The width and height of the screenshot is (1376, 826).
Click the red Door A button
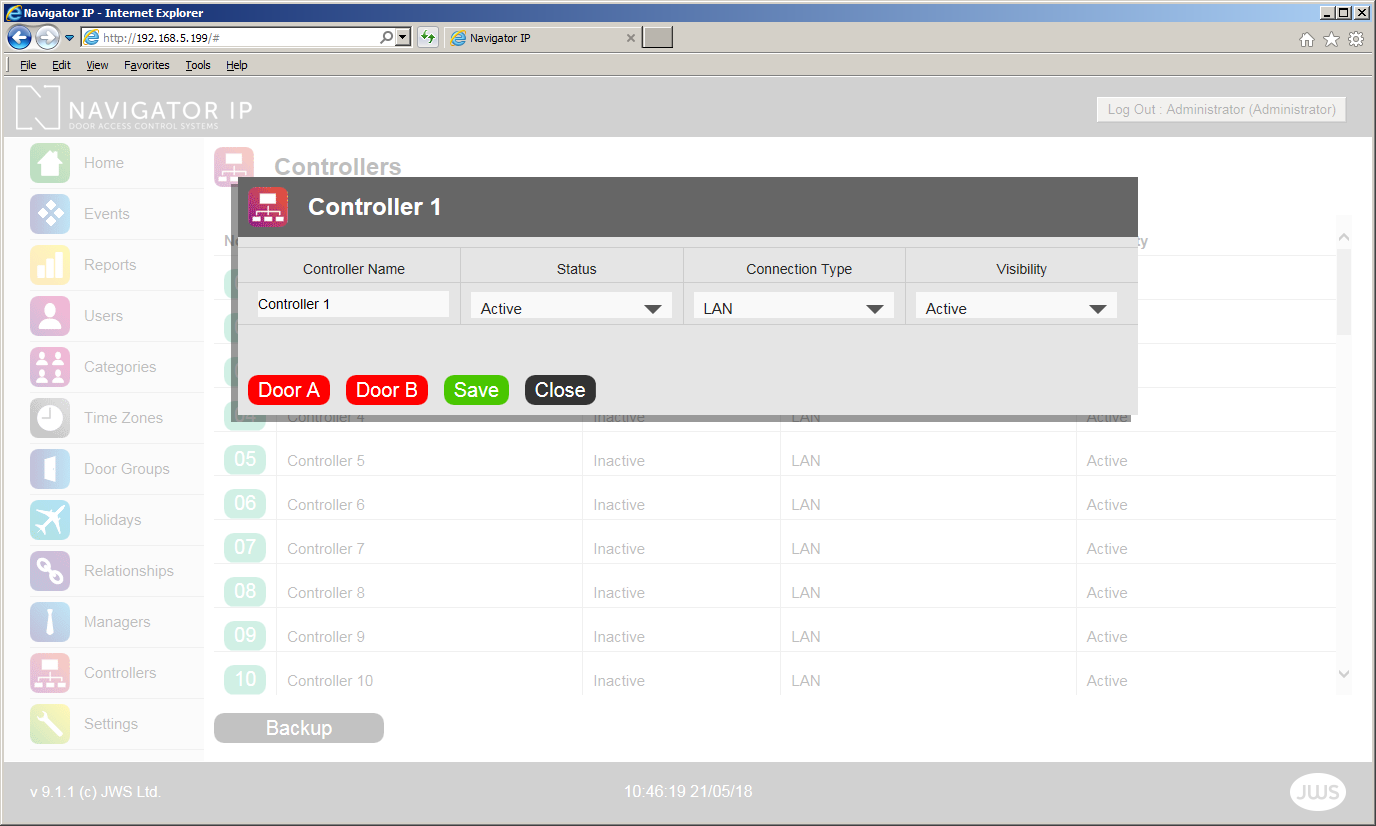(289, 390)
